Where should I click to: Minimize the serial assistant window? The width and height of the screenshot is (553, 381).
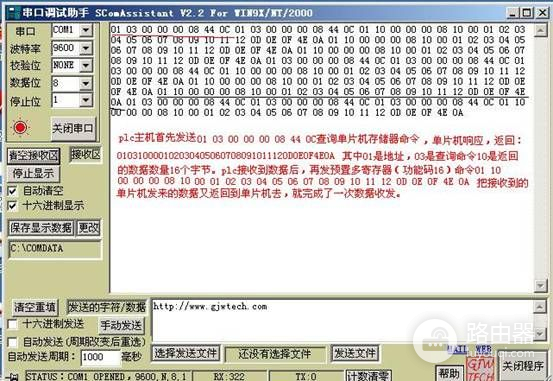[512, 13]
